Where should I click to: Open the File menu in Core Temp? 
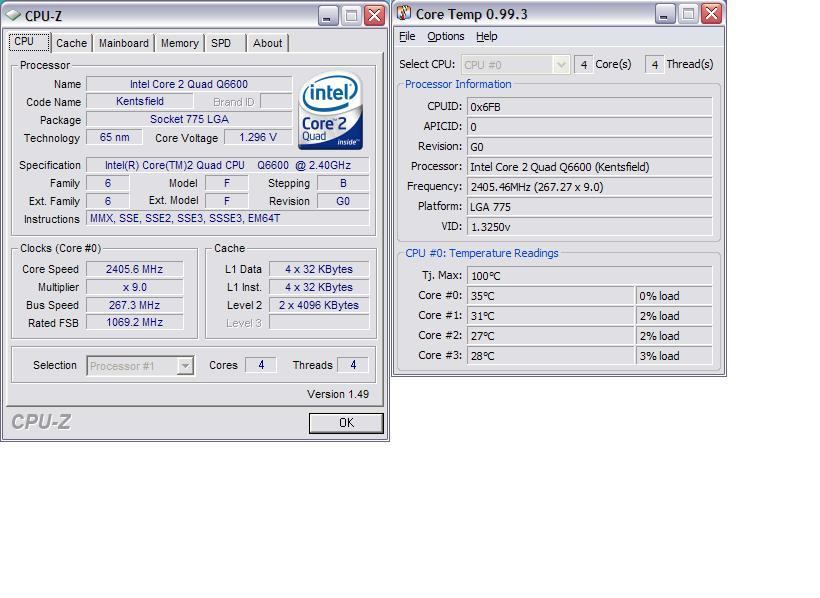[407, 36]
